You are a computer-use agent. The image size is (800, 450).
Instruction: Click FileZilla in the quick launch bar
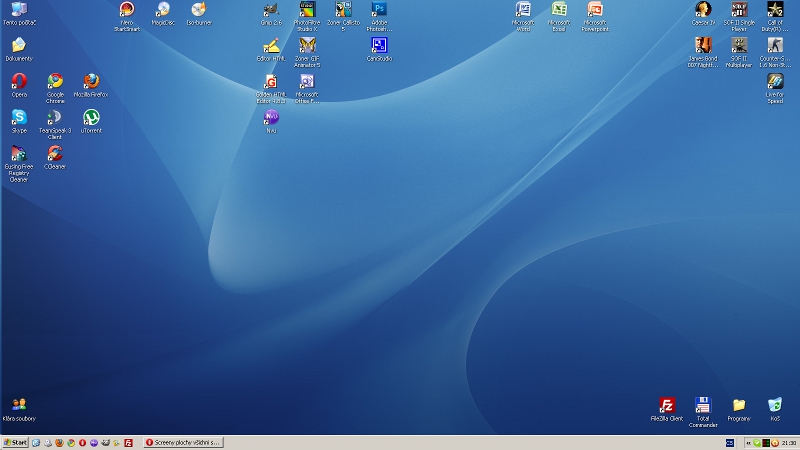pyautogui.click(x=129, y=443)
